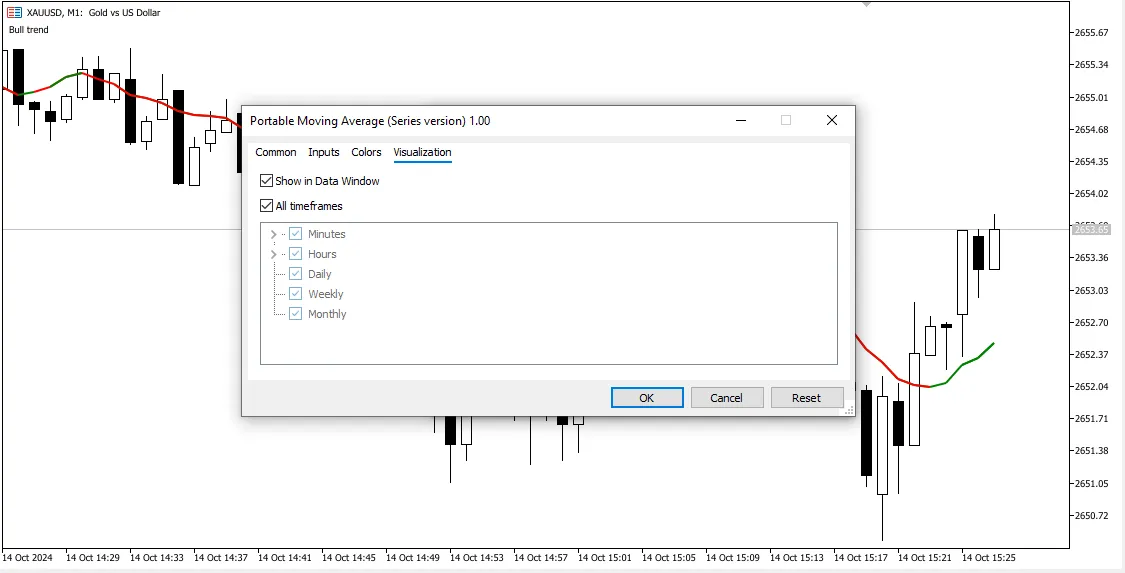Toggle the Weekly timeframe checkbox

295,294
